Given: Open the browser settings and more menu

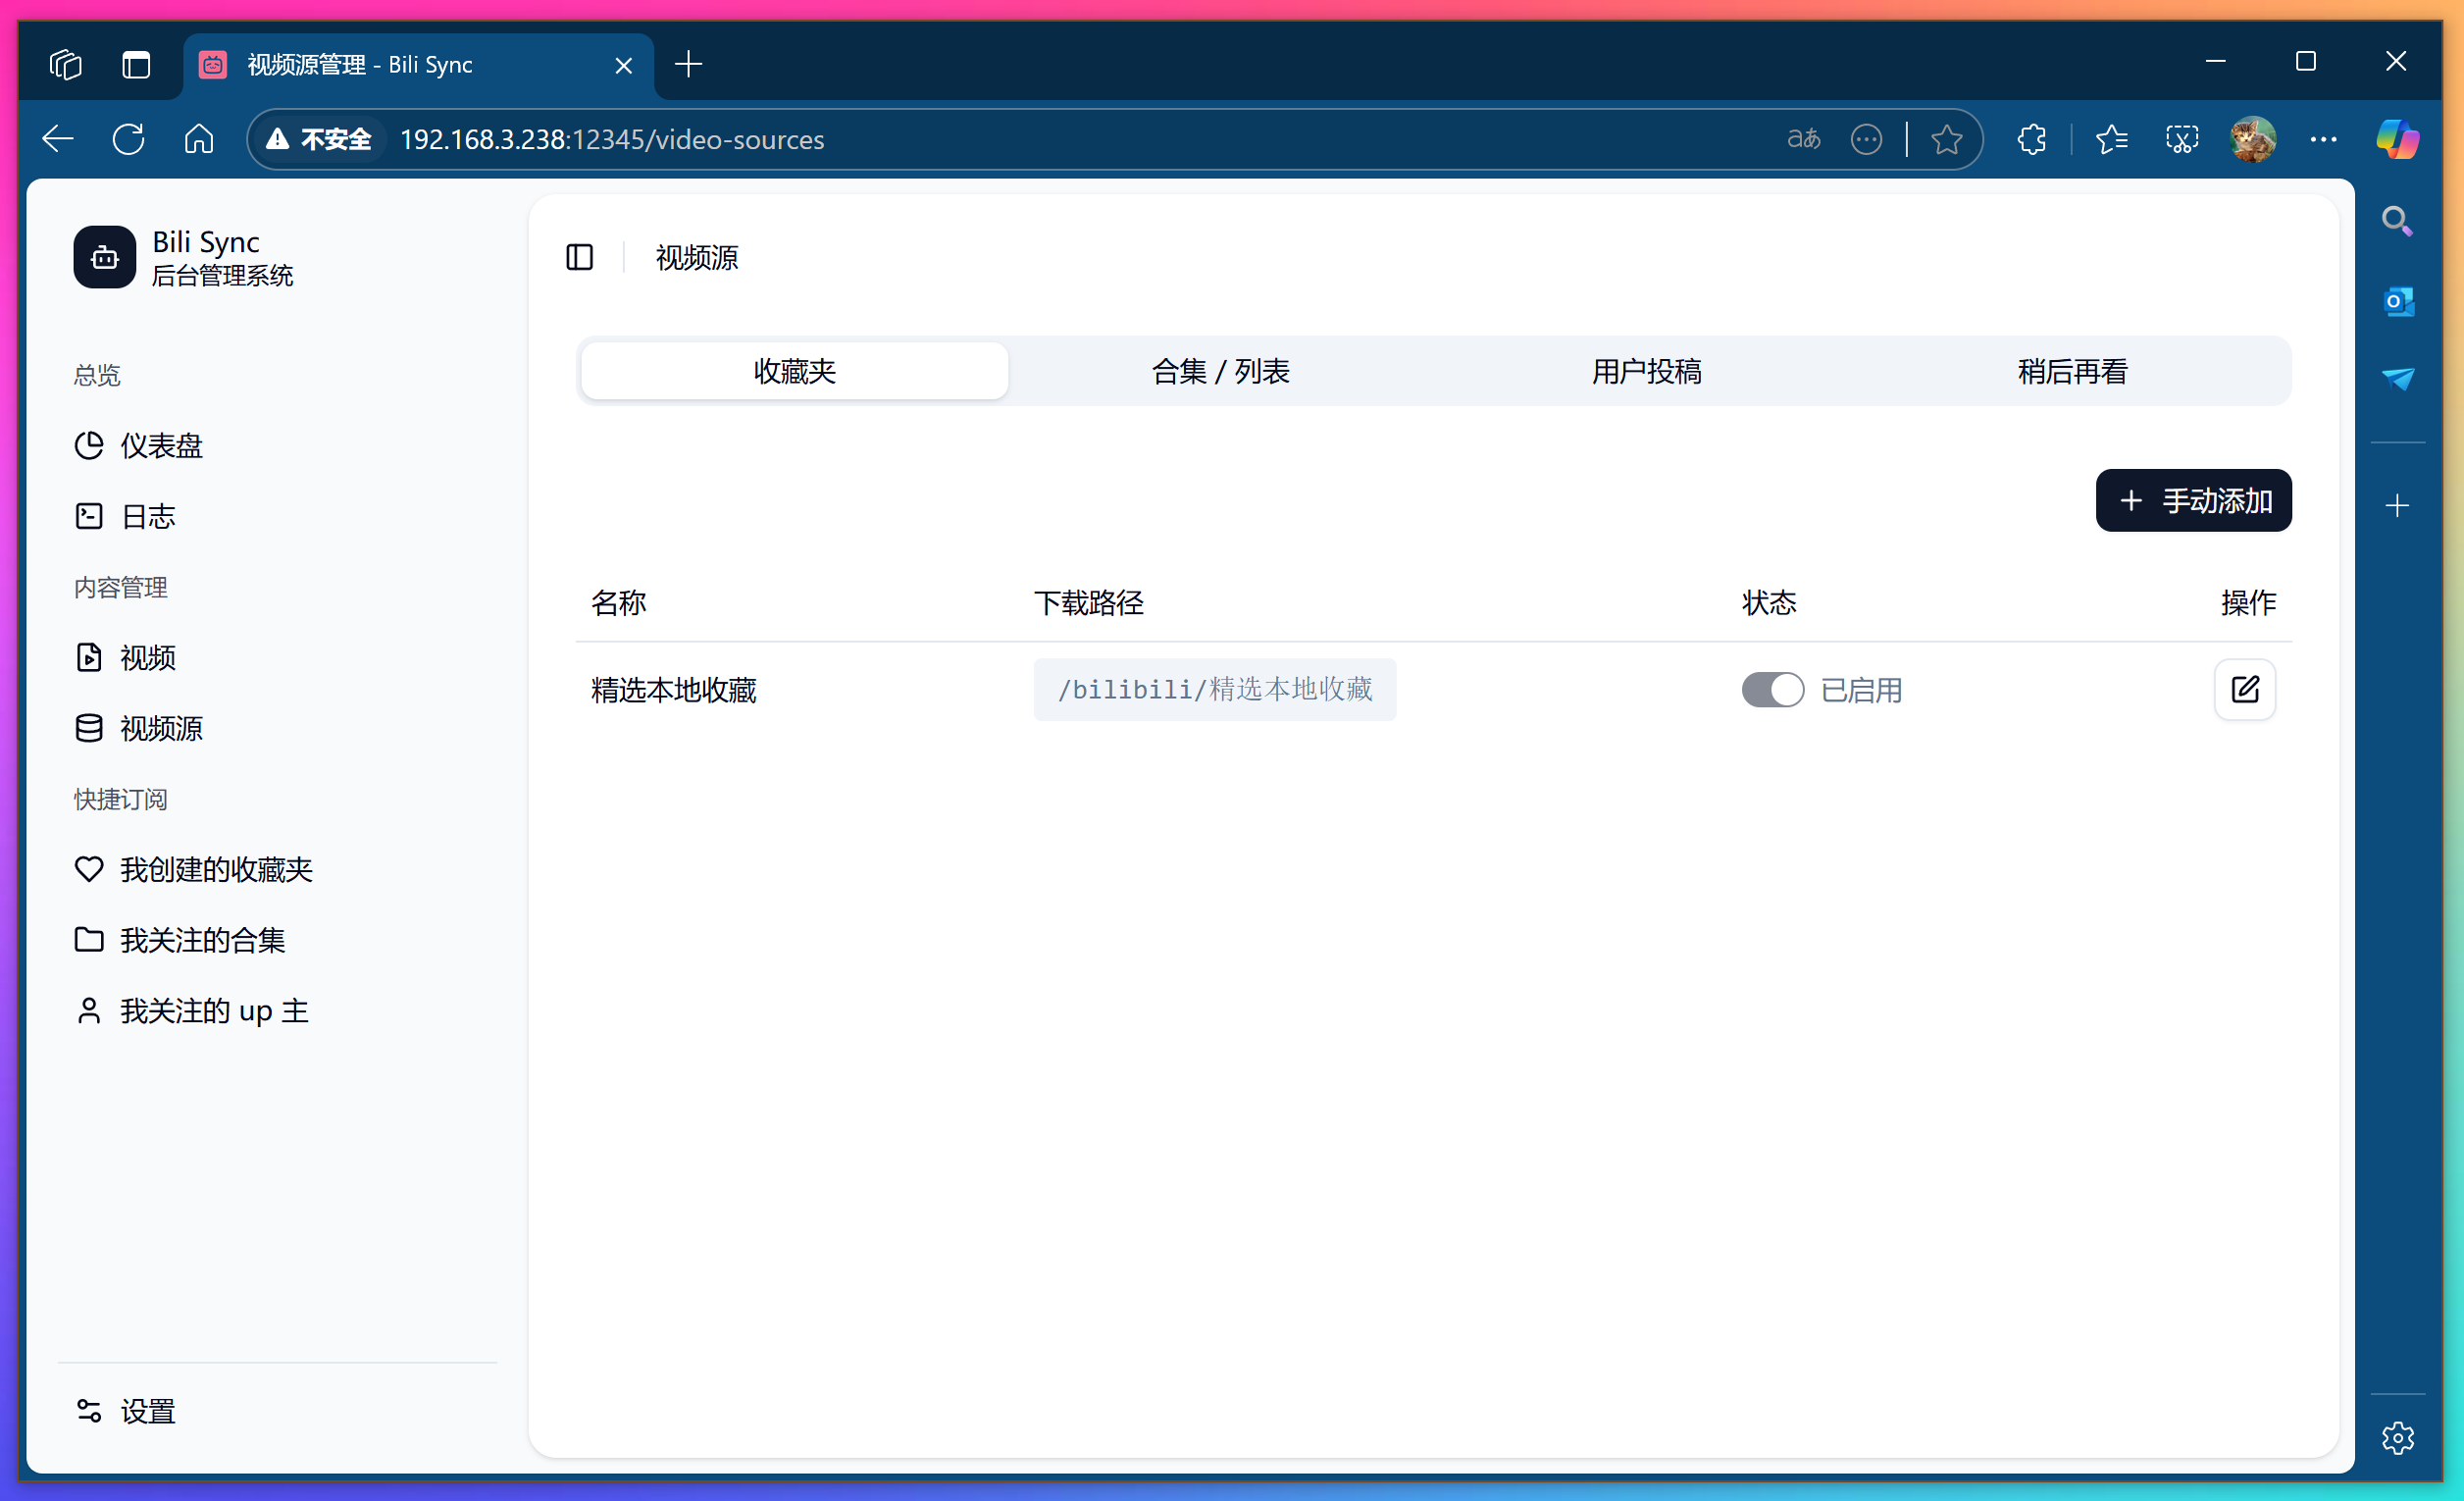Looking at the screenshot, I should pyautogui.click(x=2324, y=139).
